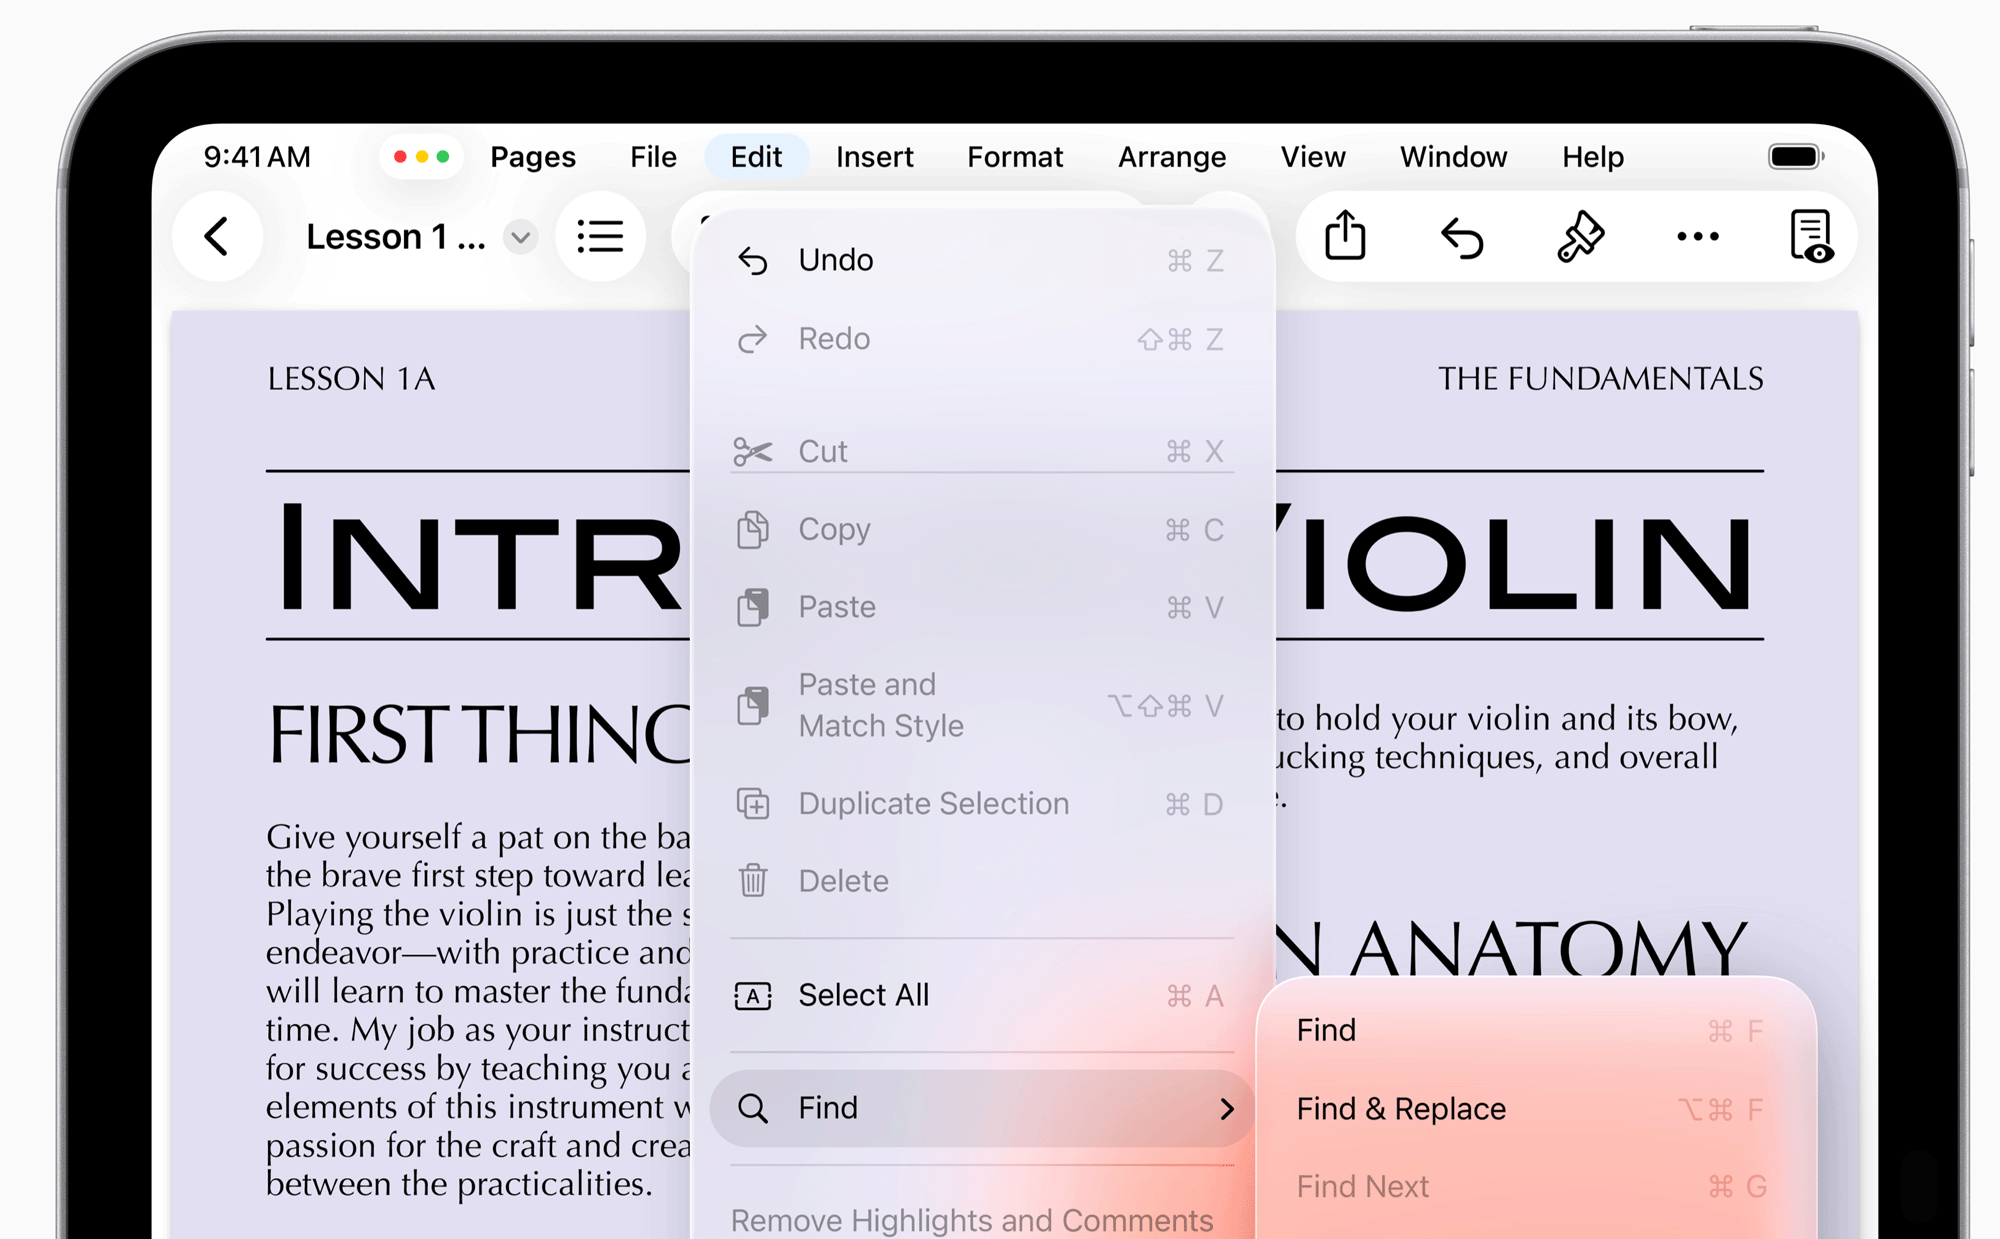Screen dimensions: 2000x1239
Task: Open the Format menu
Action: (1014, 157)
